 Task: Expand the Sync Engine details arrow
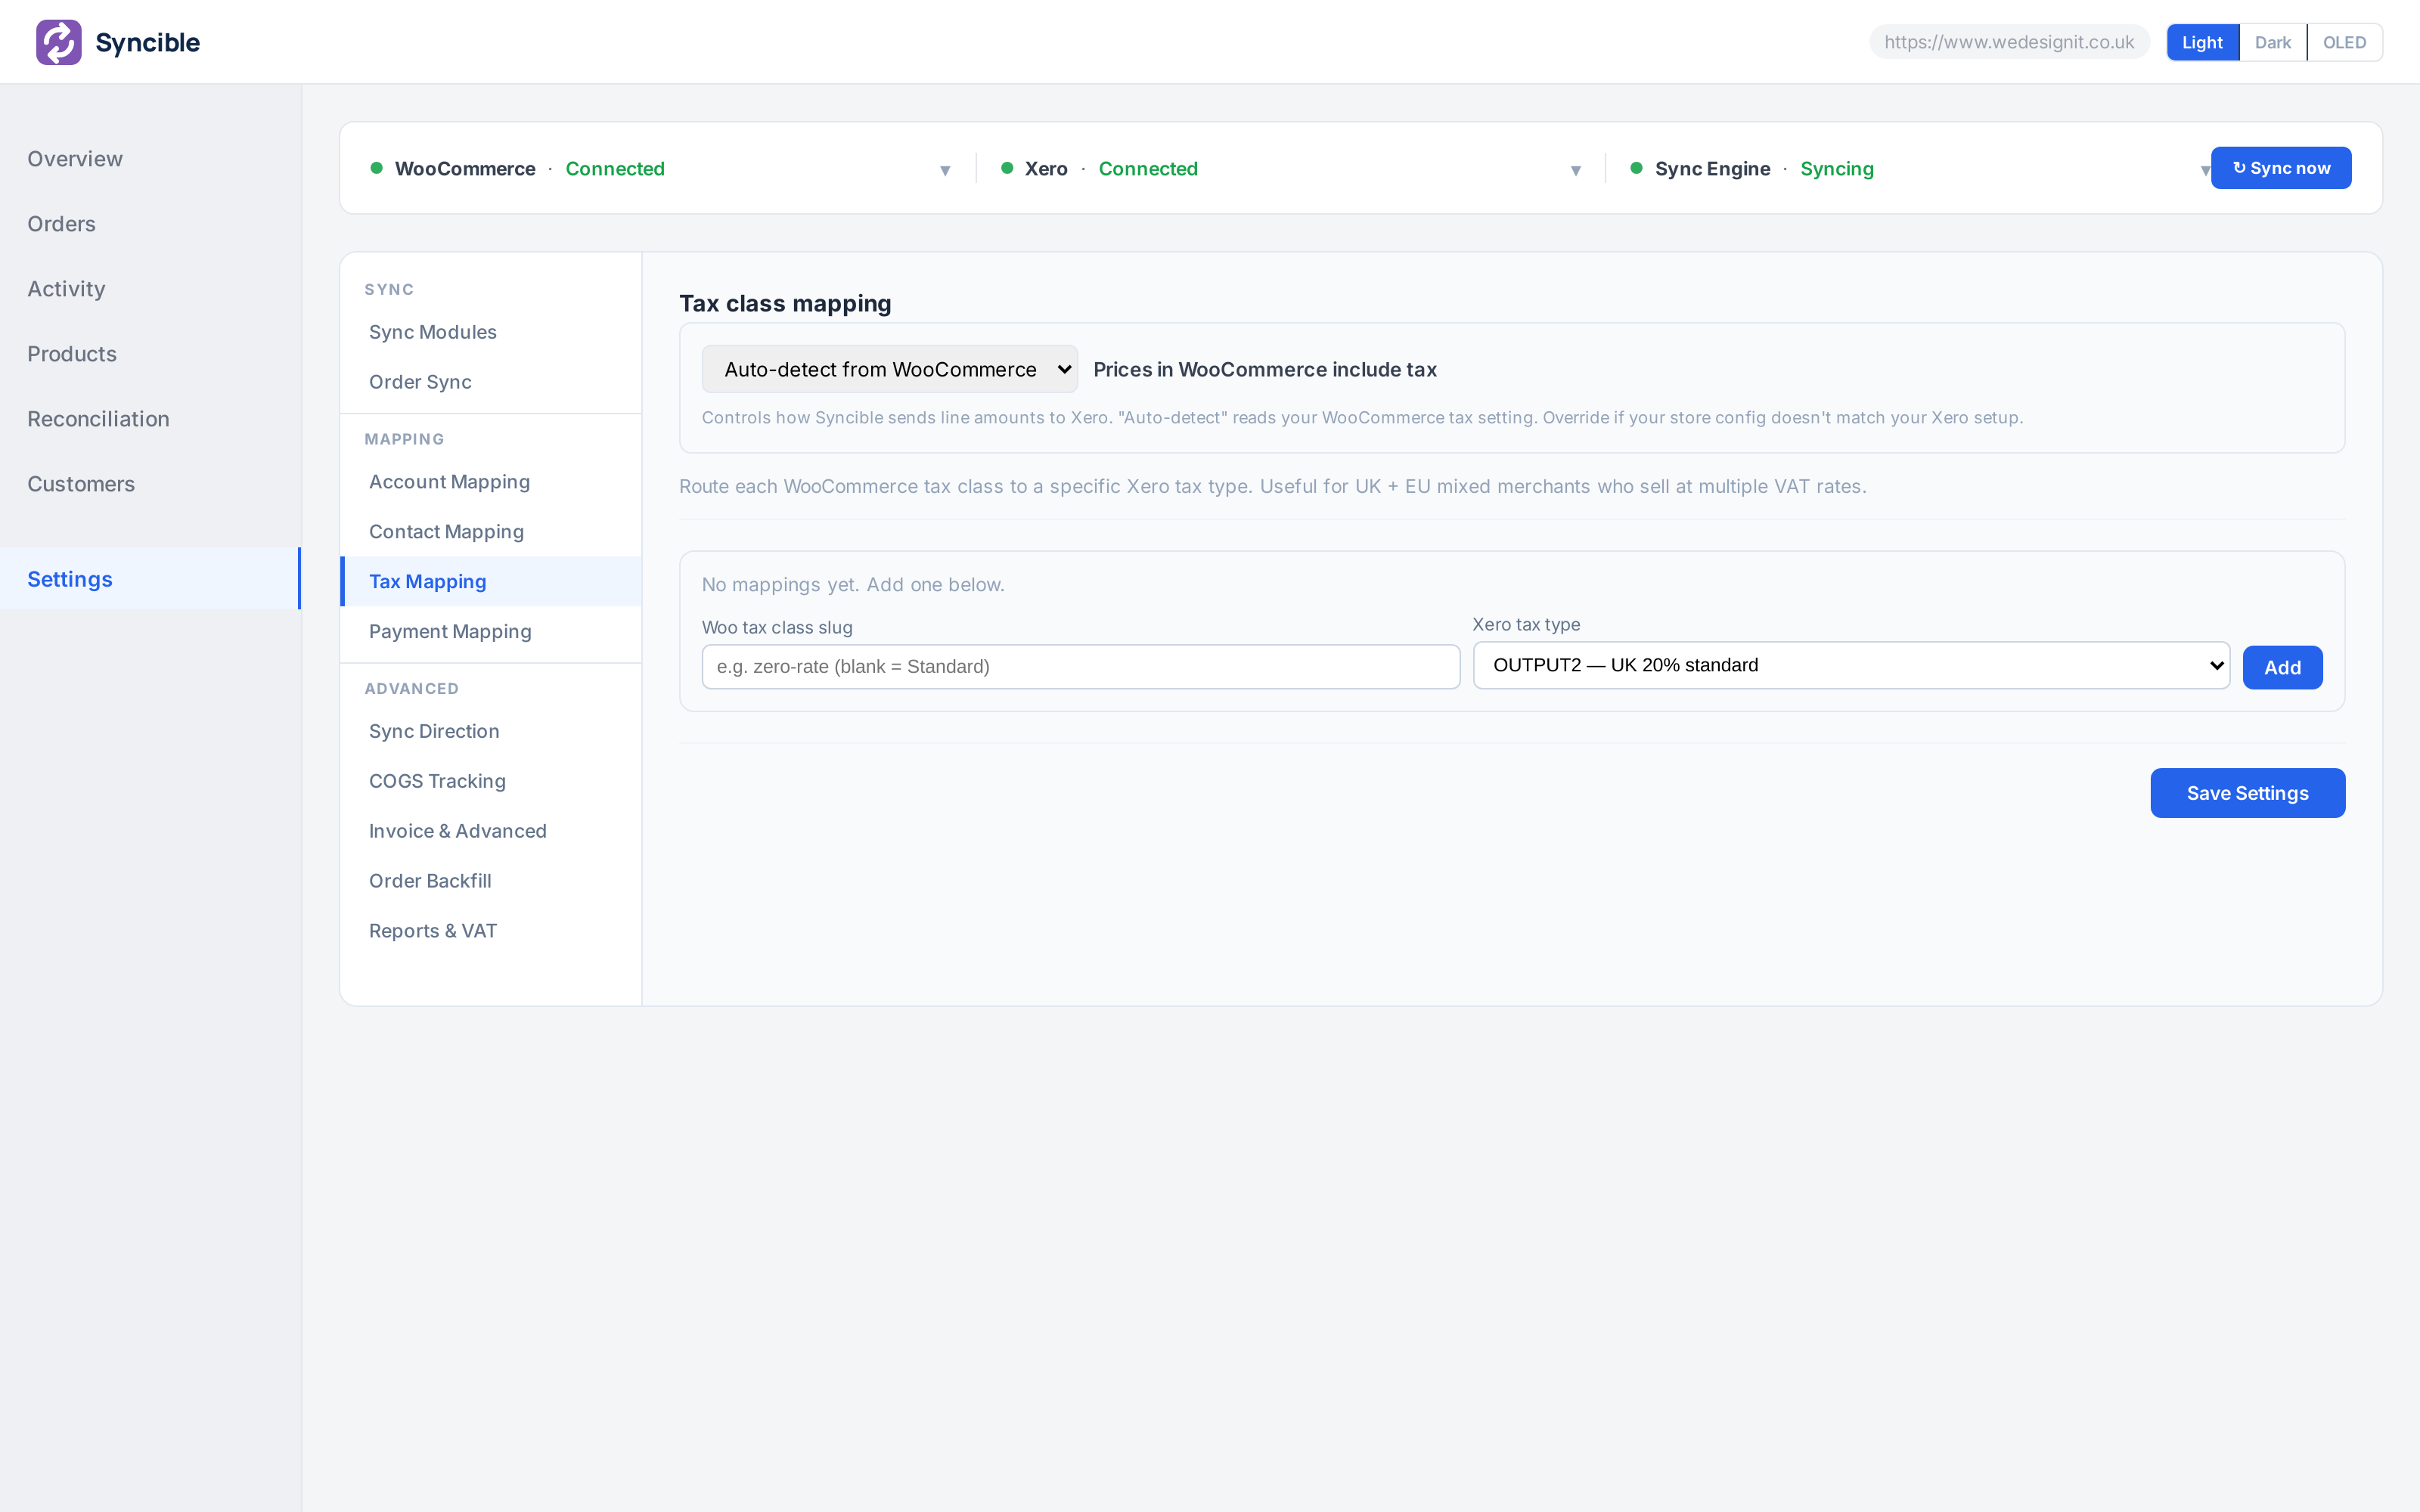tap(2204, 170)
